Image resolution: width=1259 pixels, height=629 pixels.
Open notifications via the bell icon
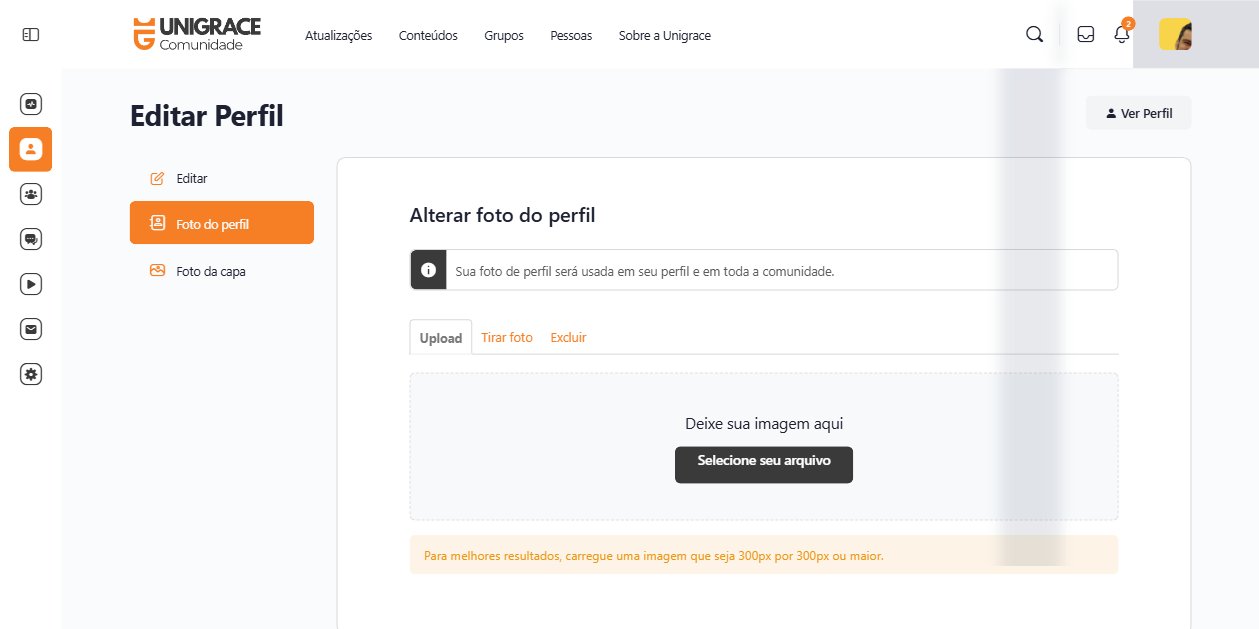pyautogui.click(x=1121, y=33)
